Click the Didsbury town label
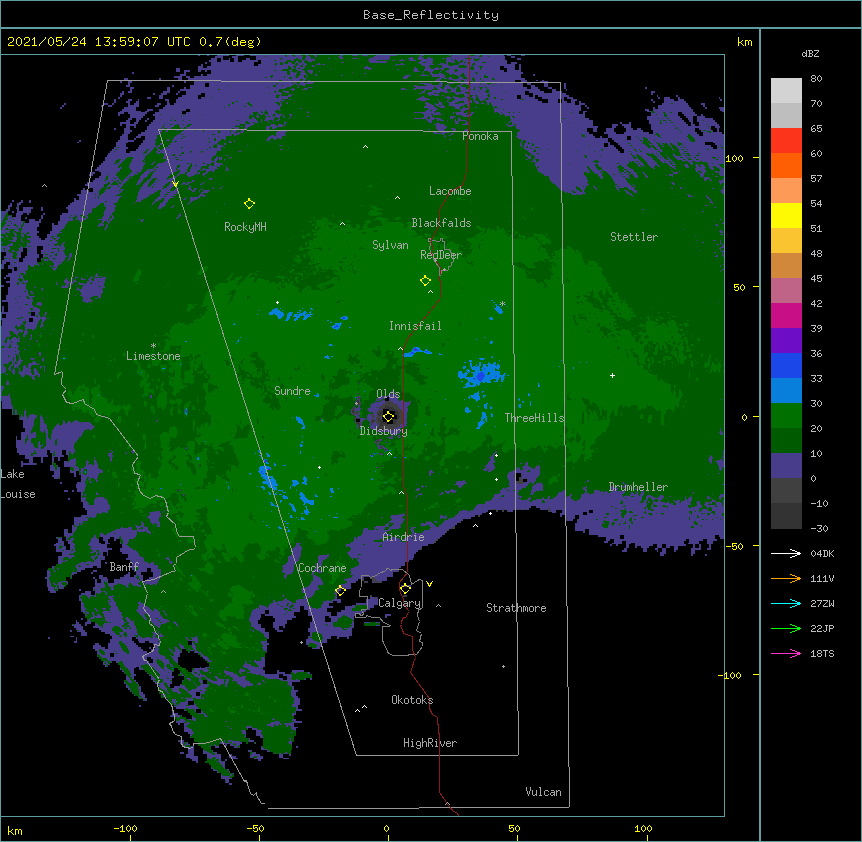This screenshot has height=842, width=862. point(384,431)
